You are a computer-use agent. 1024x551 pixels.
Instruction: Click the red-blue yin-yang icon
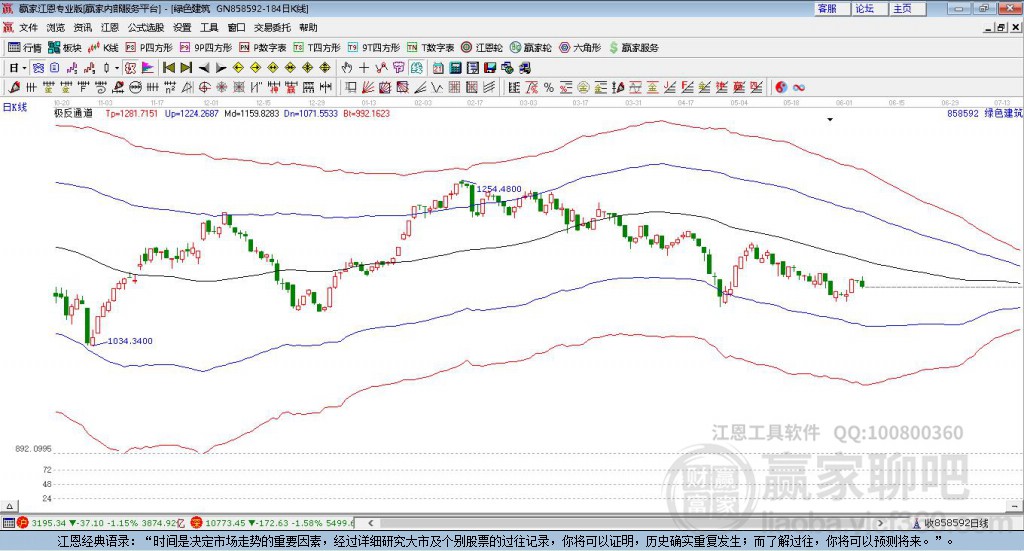tap(781, 87)
